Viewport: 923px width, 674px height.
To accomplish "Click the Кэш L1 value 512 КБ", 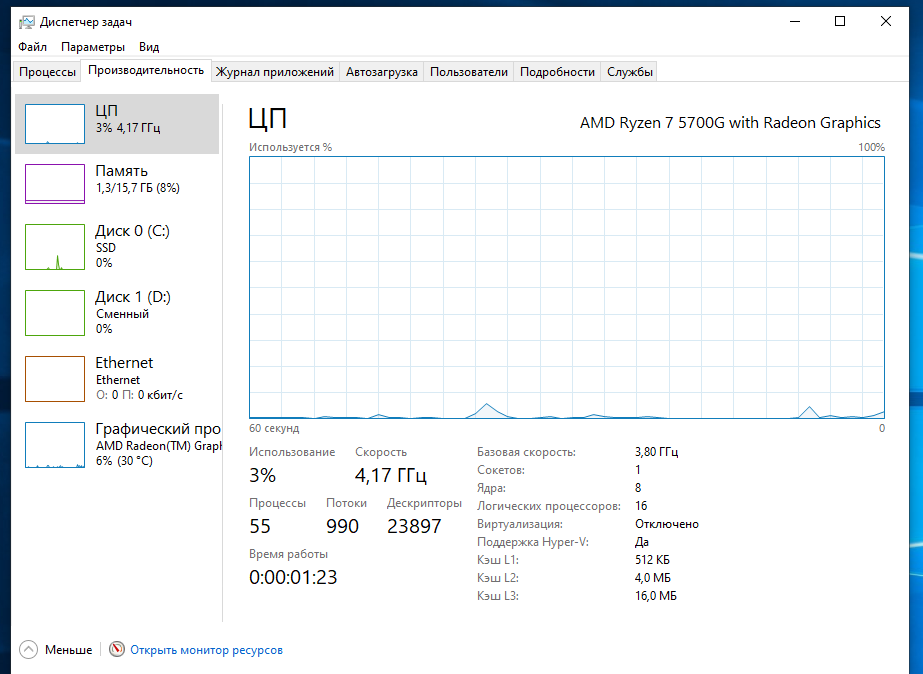I will point(652,560).
